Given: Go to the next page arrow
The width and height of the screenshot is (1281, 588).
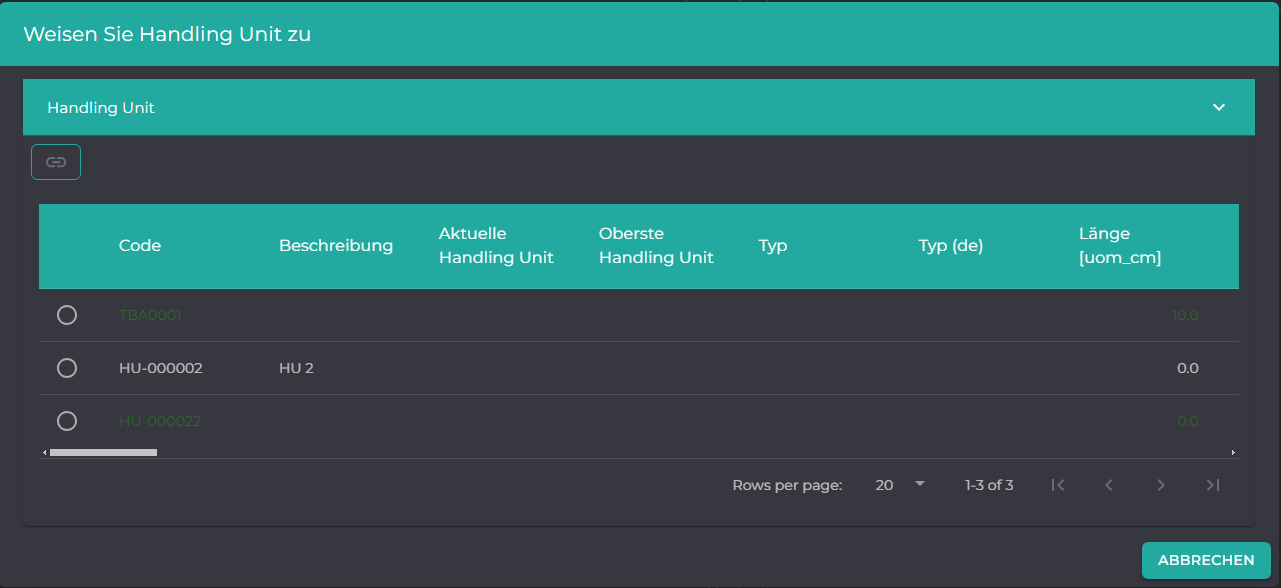Looking at the screenshot, I should (1161, 485).
